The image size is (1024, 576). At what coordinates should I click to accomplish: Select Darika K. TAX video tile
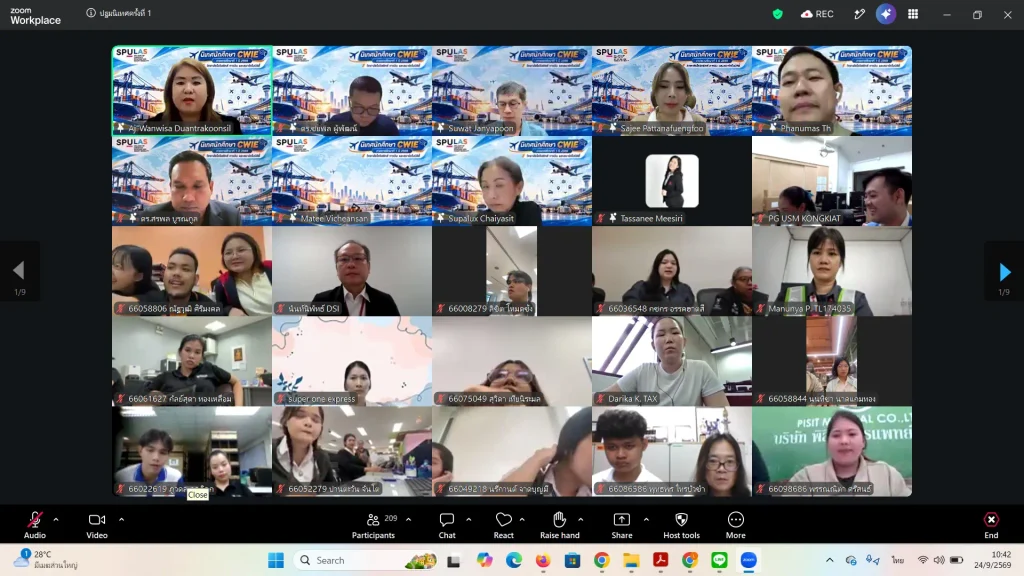(x=672, y=361)
